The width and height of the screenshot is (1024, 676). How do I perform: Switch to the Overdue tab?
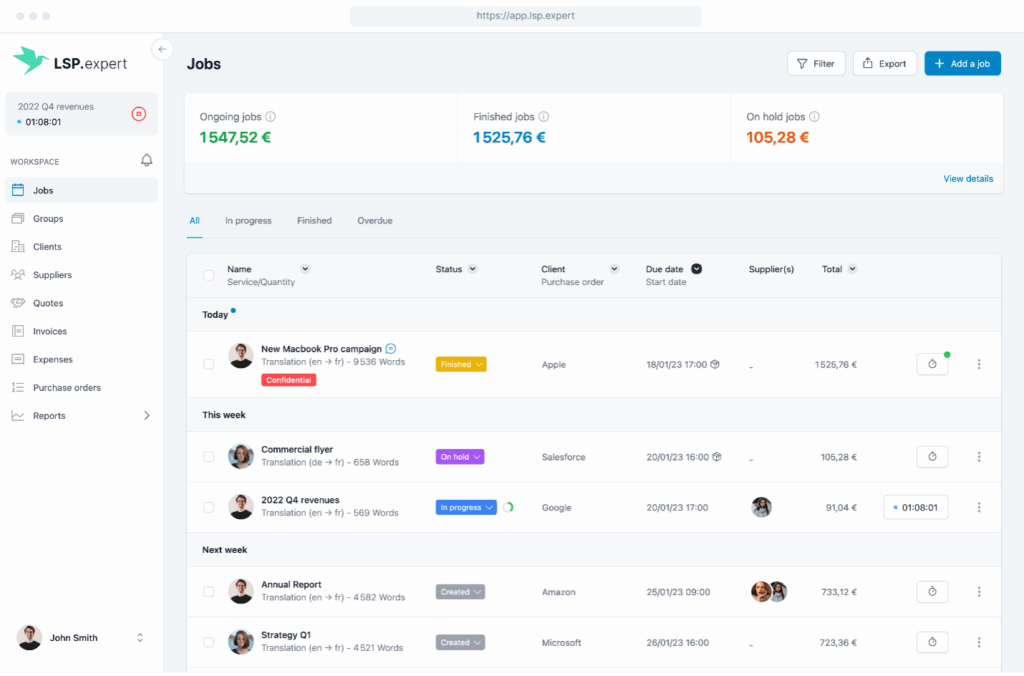(x=375, y=221)
